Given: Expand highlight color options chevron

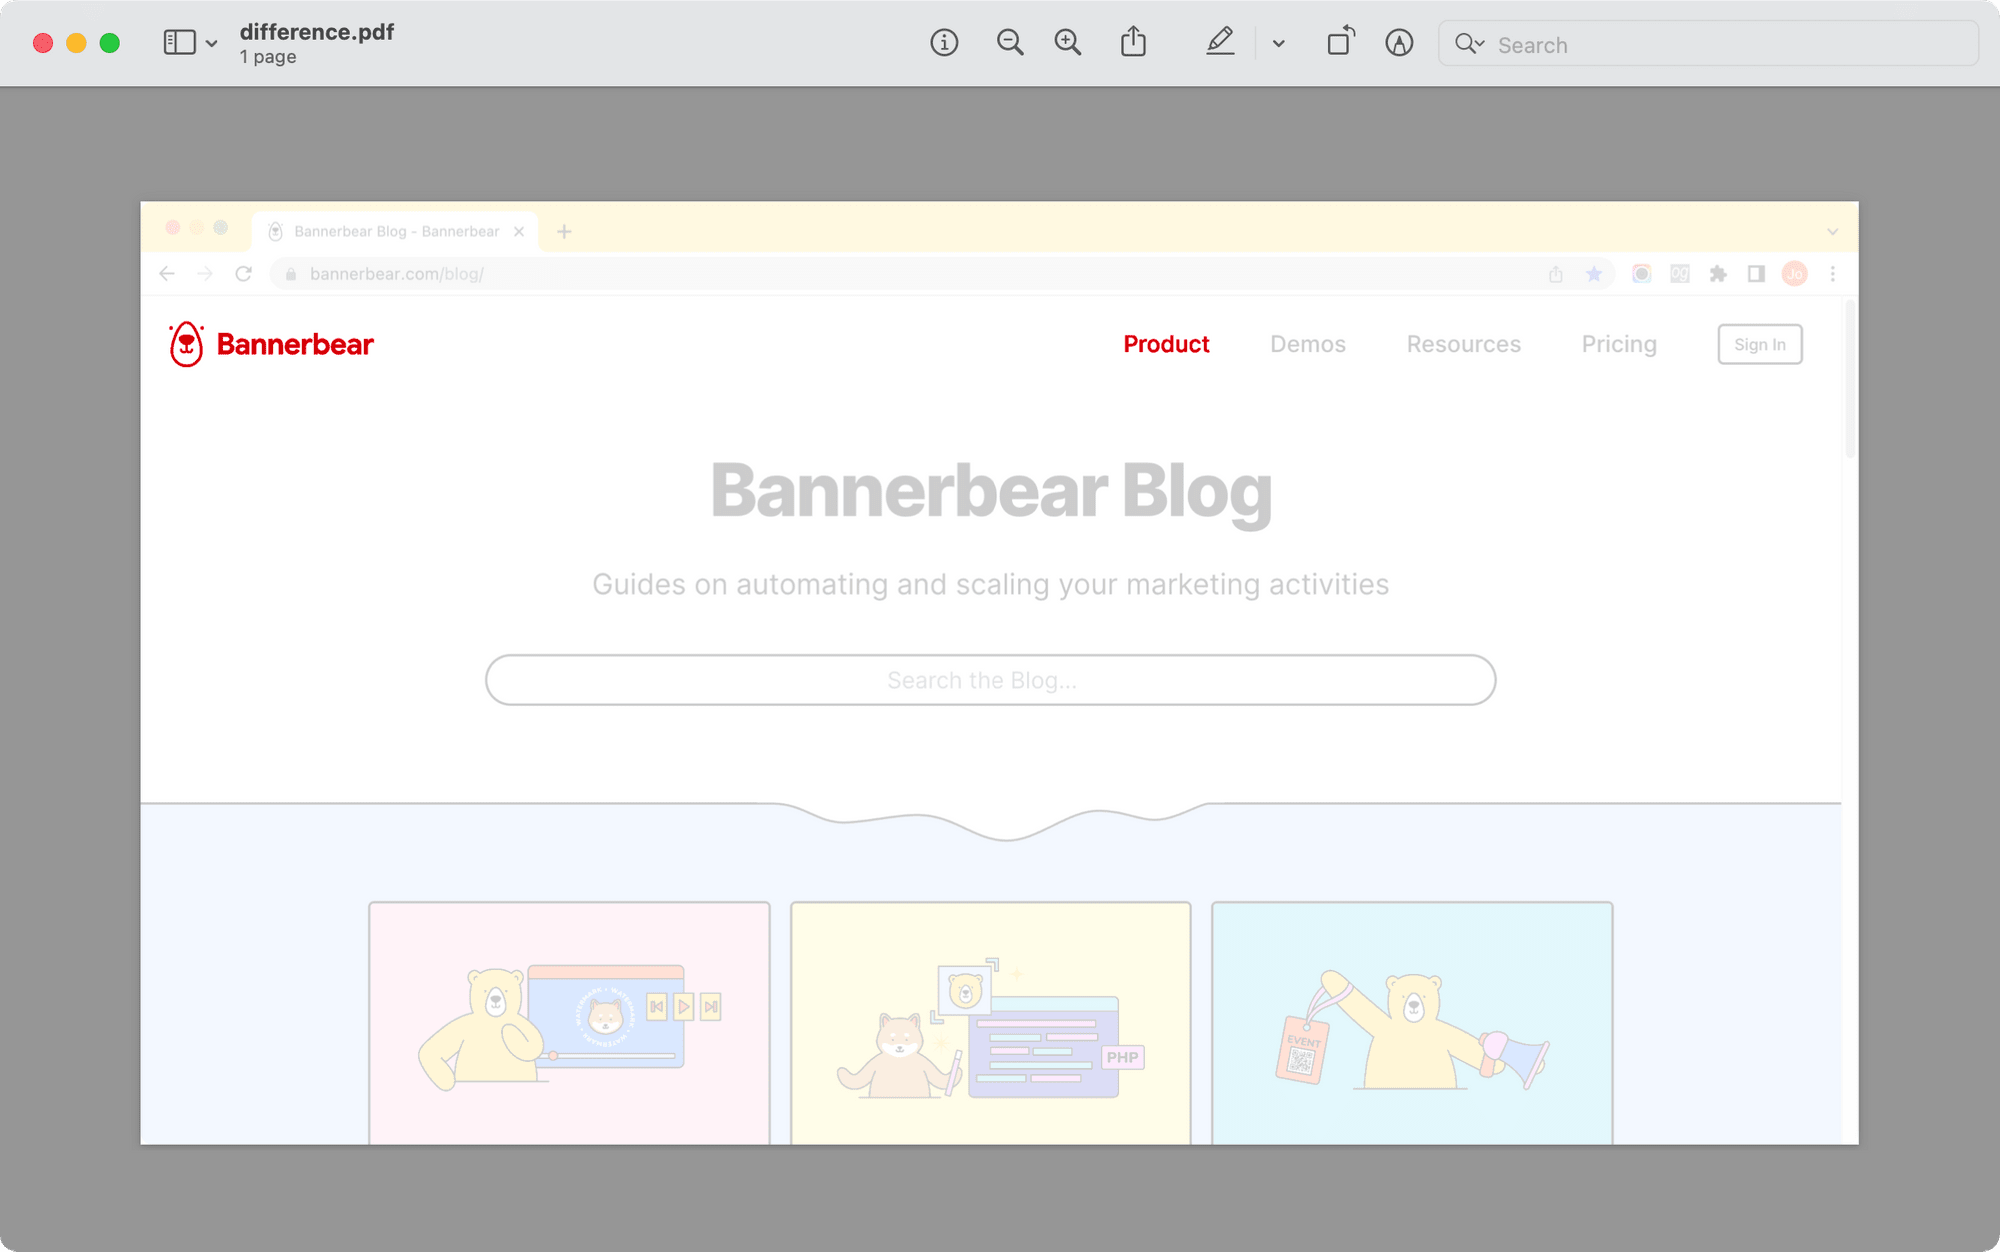Looking at the screenshot, I should (x=1278, y=44).
